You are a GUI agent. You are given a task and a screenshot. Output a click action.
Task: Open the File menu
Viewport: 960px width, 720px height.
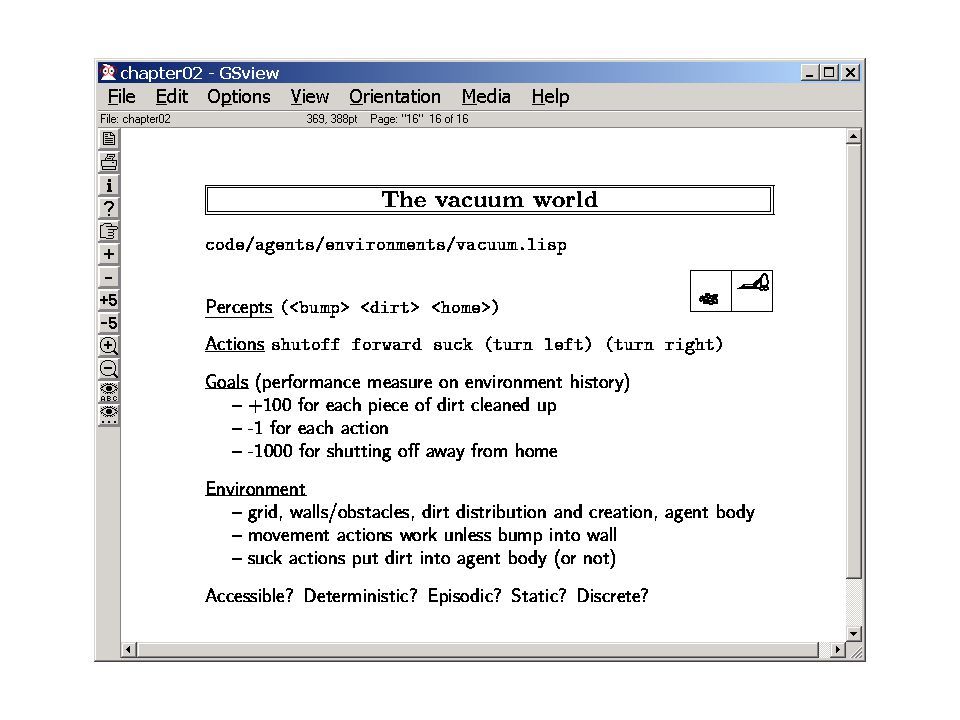121,97
